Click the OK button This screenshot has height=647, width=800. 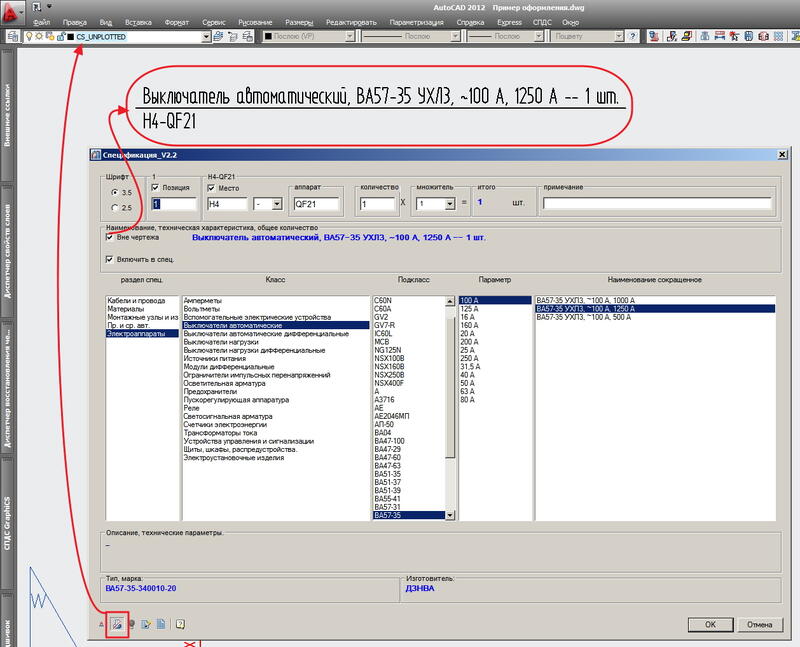[x=710, y=625]
